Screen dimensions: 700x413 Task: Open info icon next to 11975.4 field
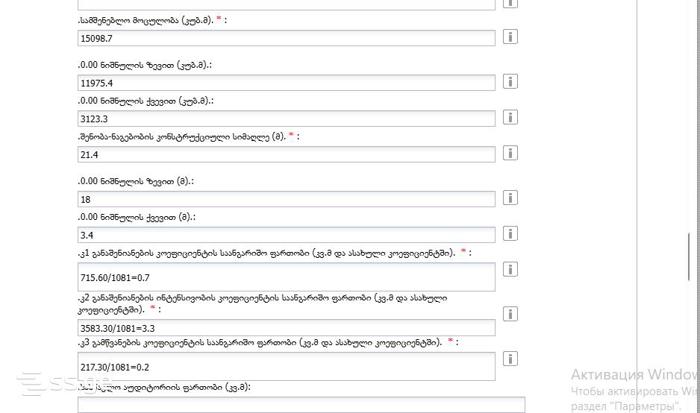click(510, 81)
